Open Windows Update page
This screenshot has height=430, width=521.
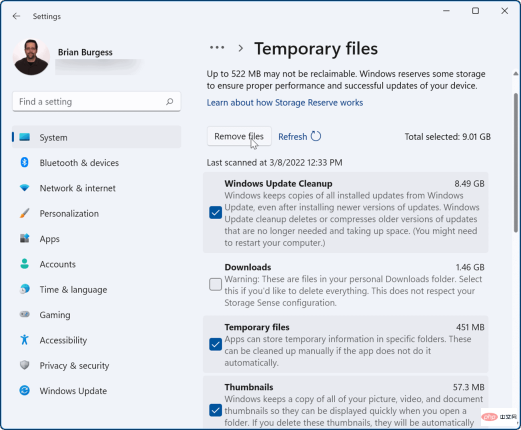(x=97, y=390)
